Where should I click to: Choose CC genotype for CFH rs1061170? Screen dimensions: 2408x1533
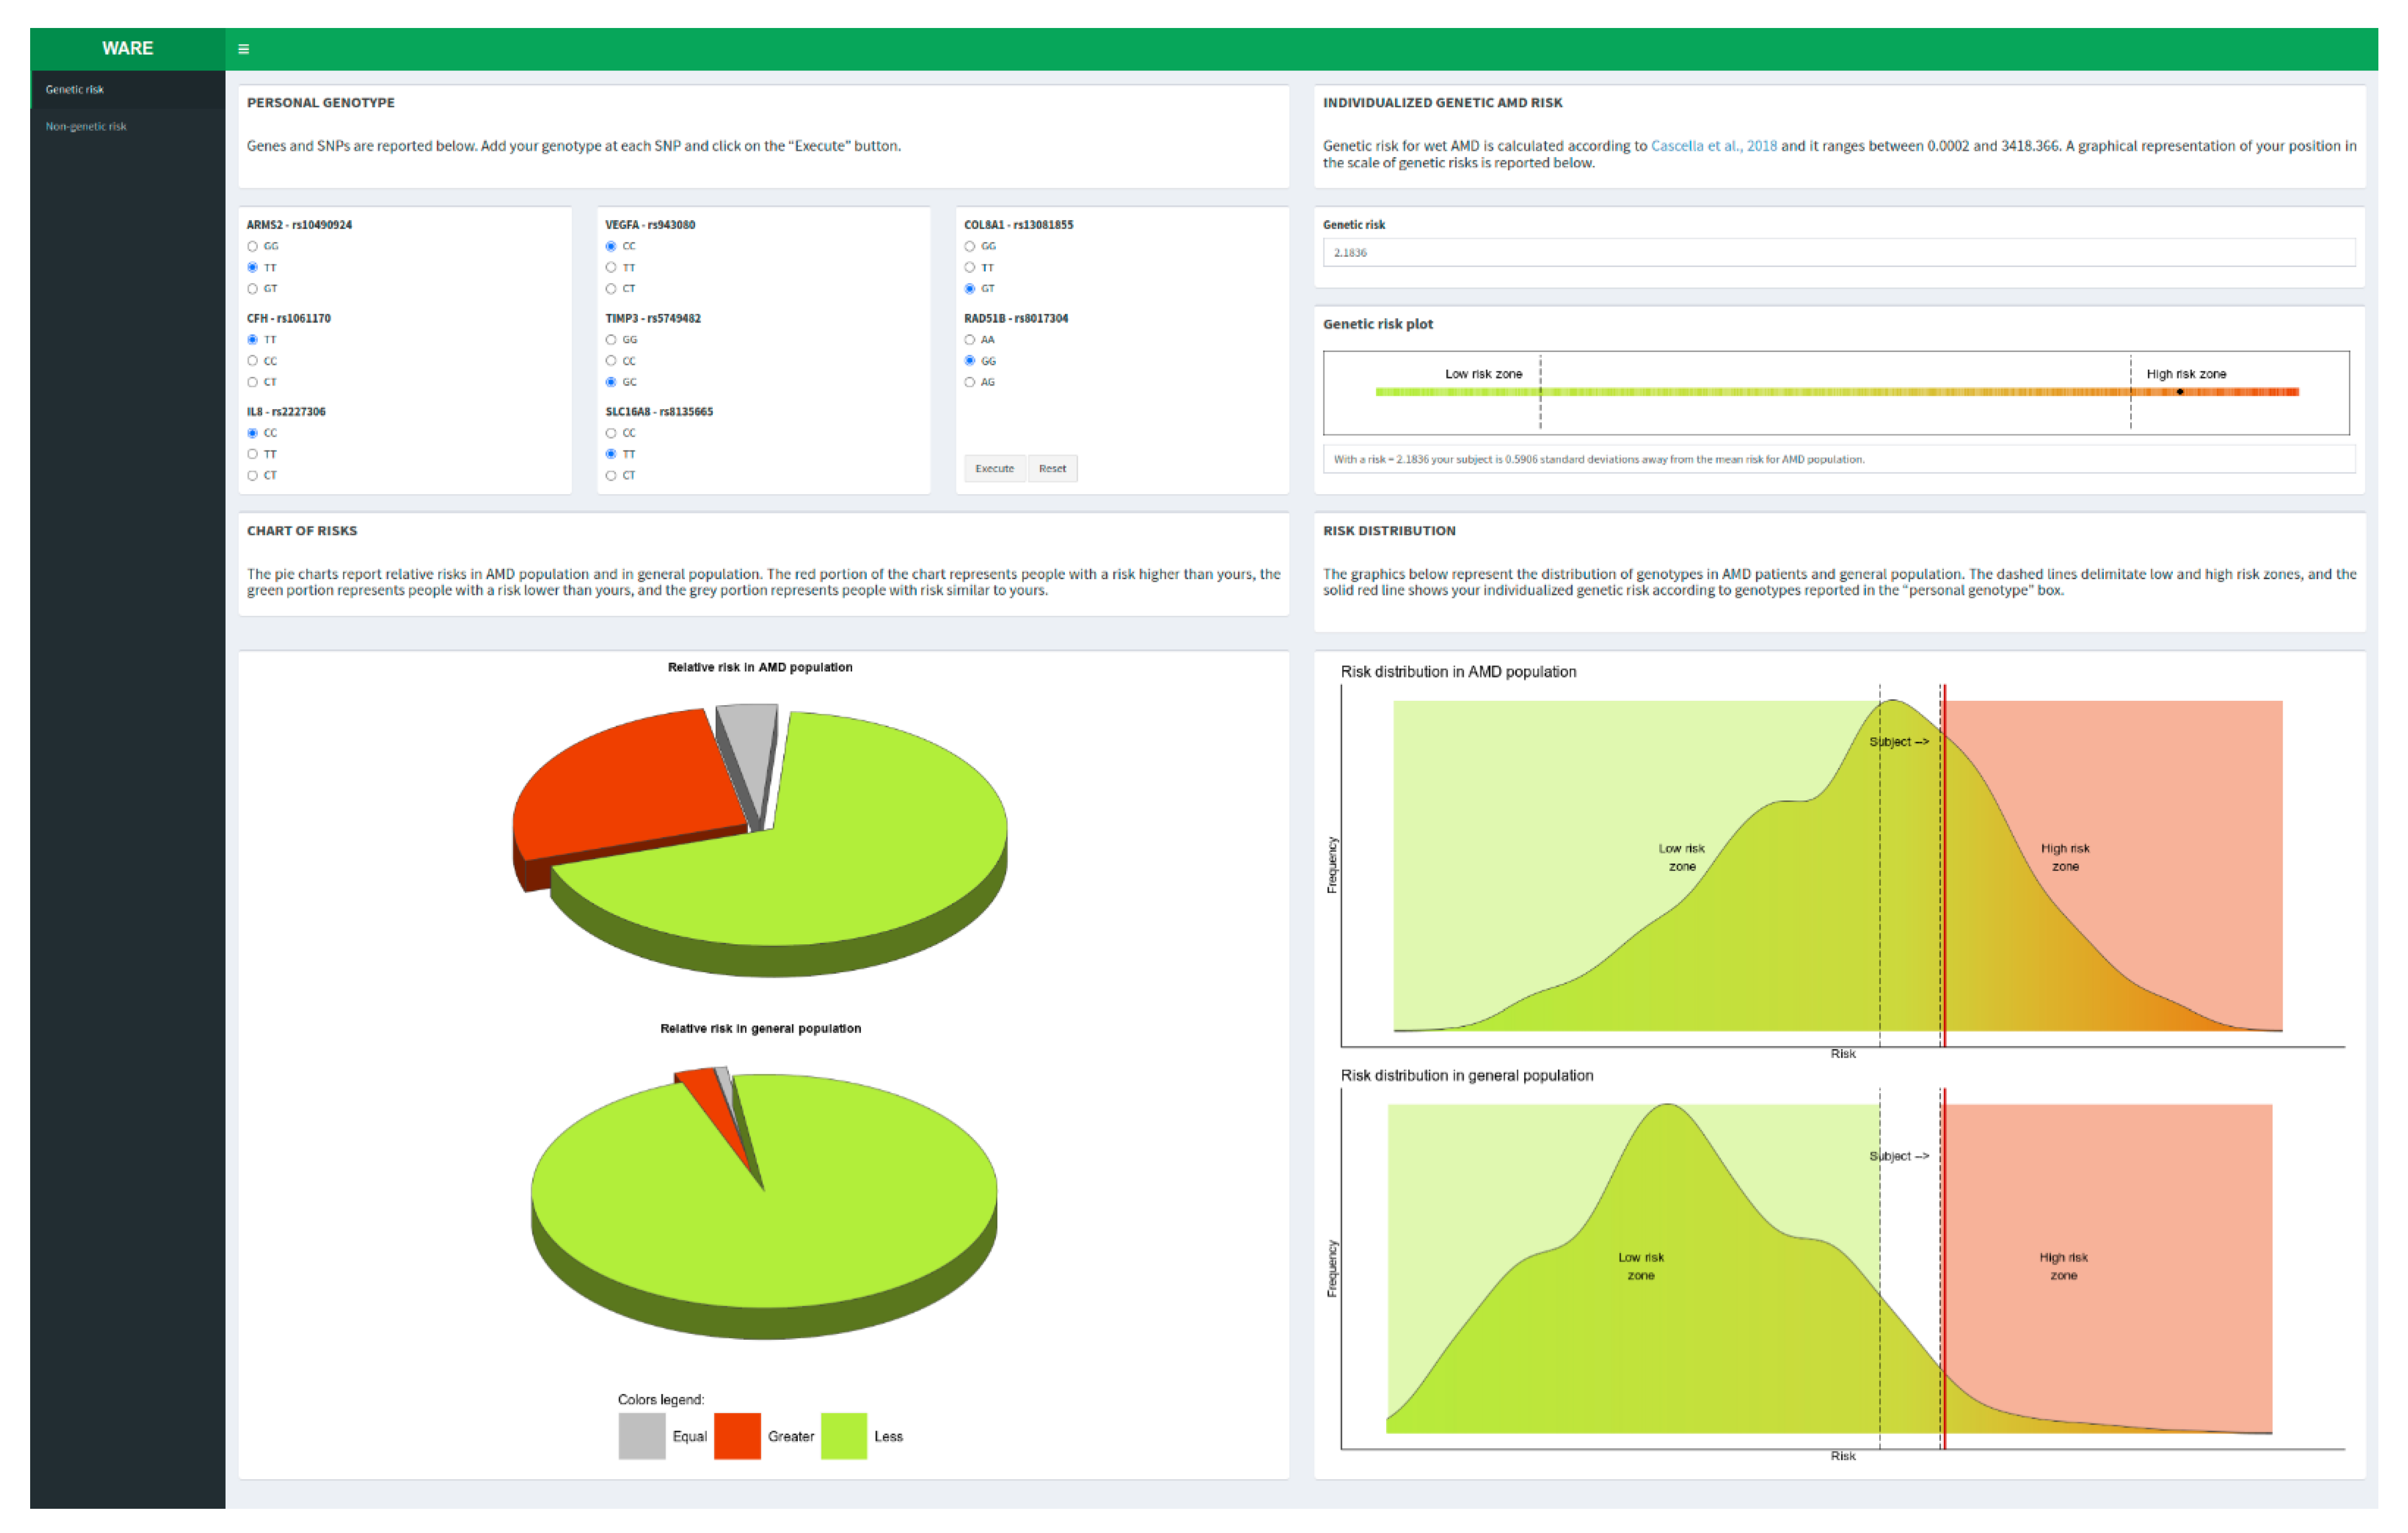(x=253, y=361)
